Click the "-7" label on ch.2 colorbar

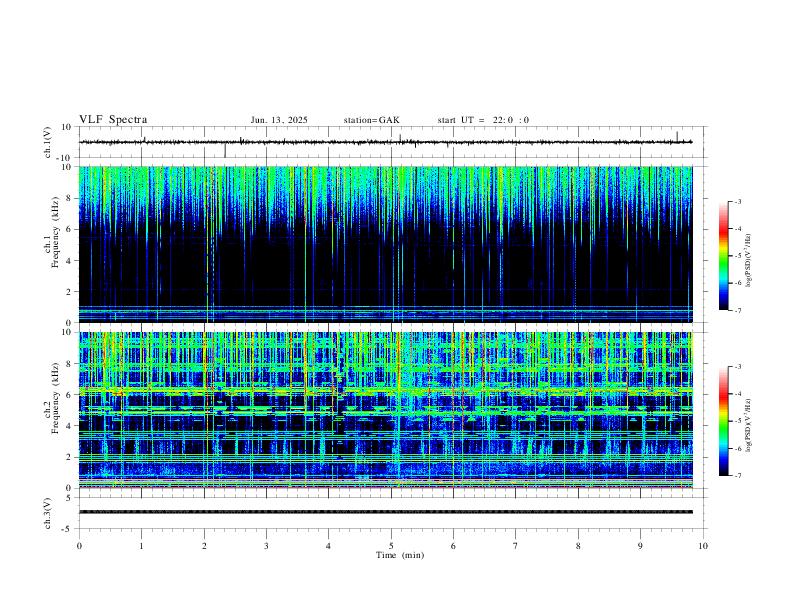[737, 476]
